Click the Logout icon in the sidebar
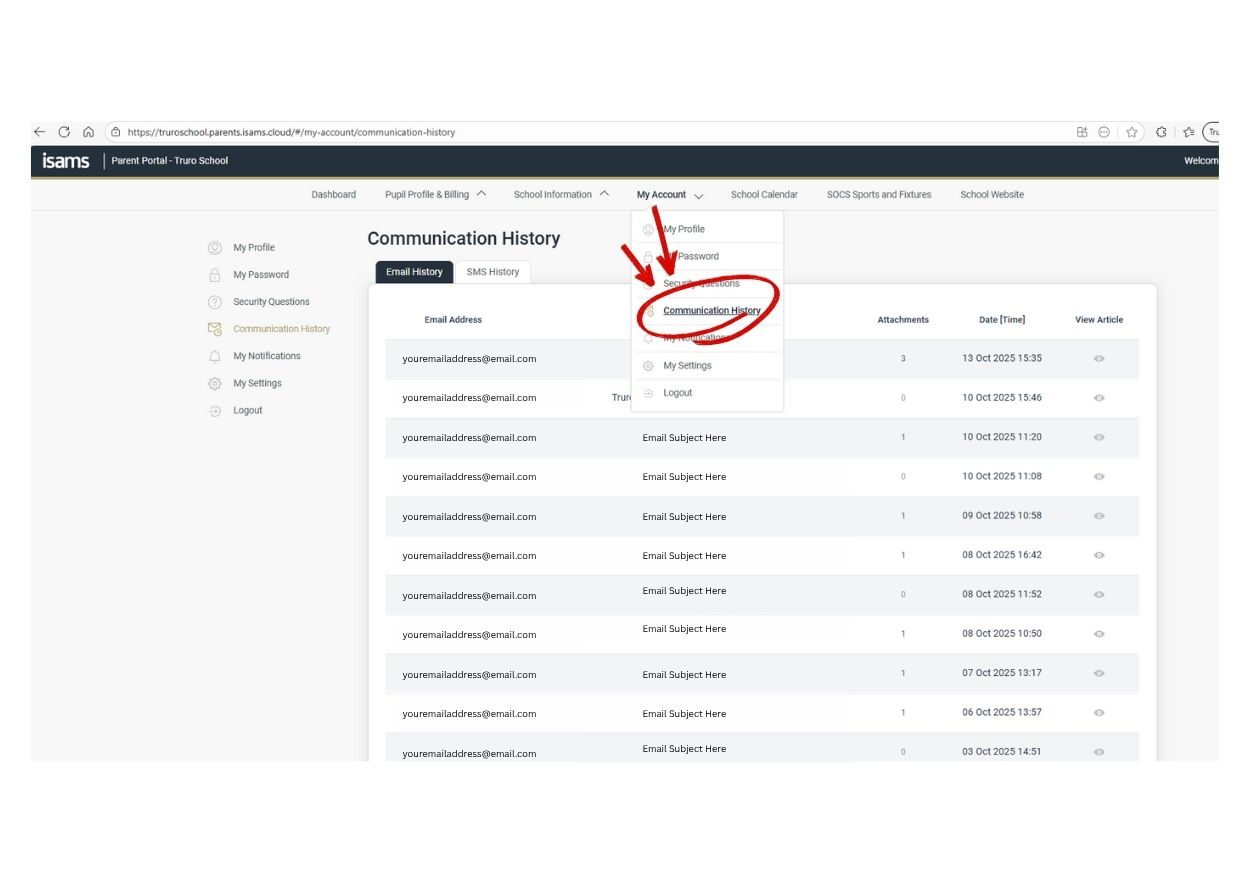Viewport: 1250px width, 884px height. coord(214,411)
